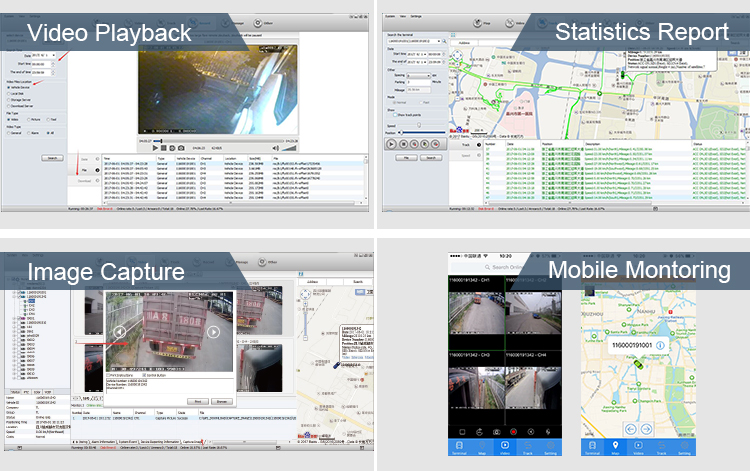Tap the fullscreen square icon on mobile video
The image size is (750, 471).
tap(462, 432)
